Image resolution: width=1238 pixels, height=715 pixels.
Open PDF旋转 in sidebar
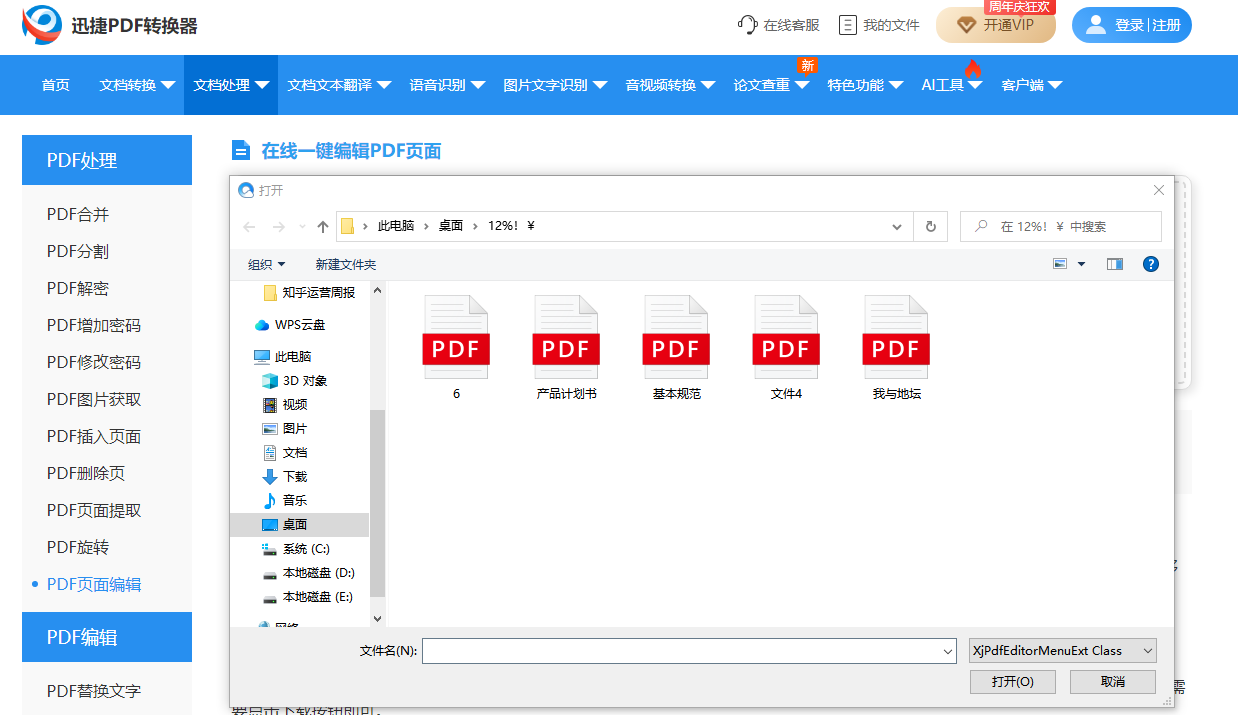[x=78, y=548]
